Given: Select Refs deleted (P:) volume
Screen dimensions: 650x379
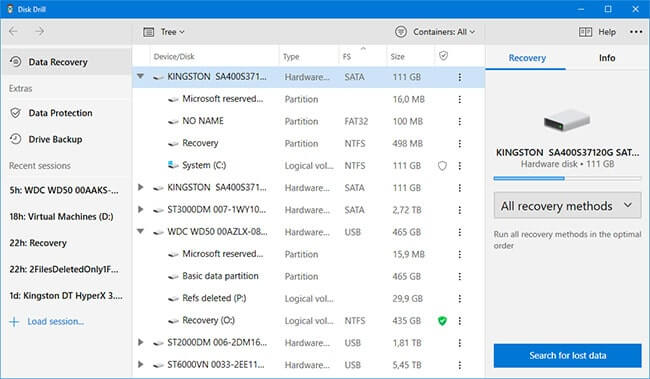Looking at the screenshot, I should [x=308, y=298].
